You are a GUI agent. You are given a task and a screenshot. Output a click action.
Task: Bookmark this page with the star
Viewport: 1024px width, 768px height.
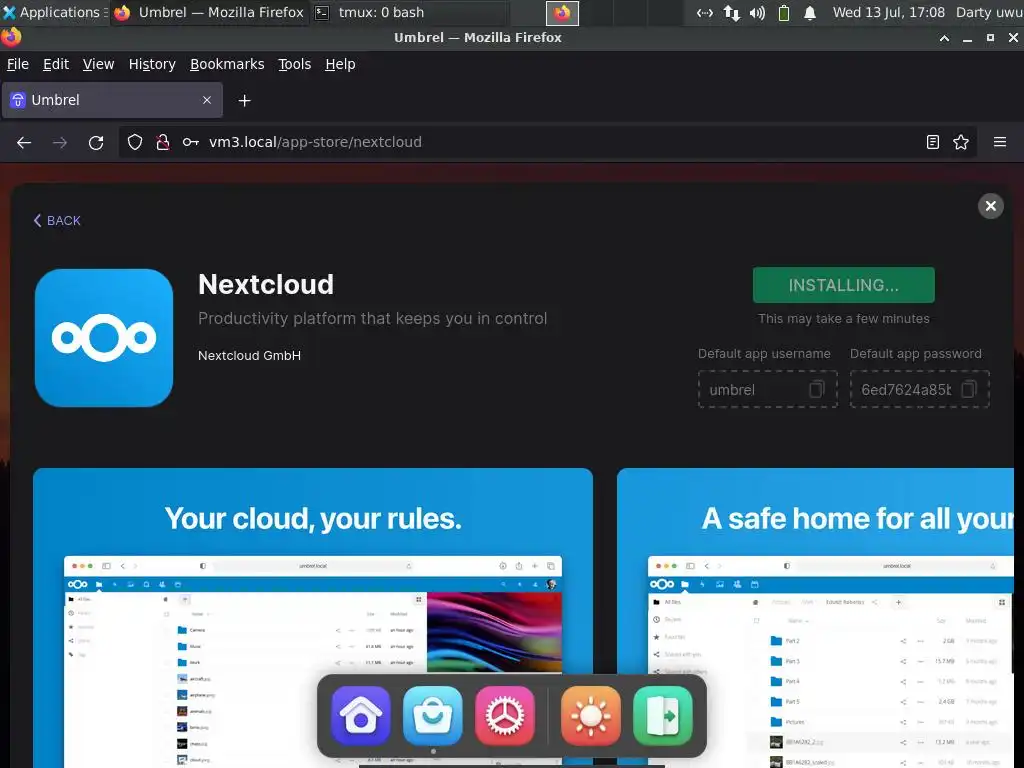coord(961,142)
